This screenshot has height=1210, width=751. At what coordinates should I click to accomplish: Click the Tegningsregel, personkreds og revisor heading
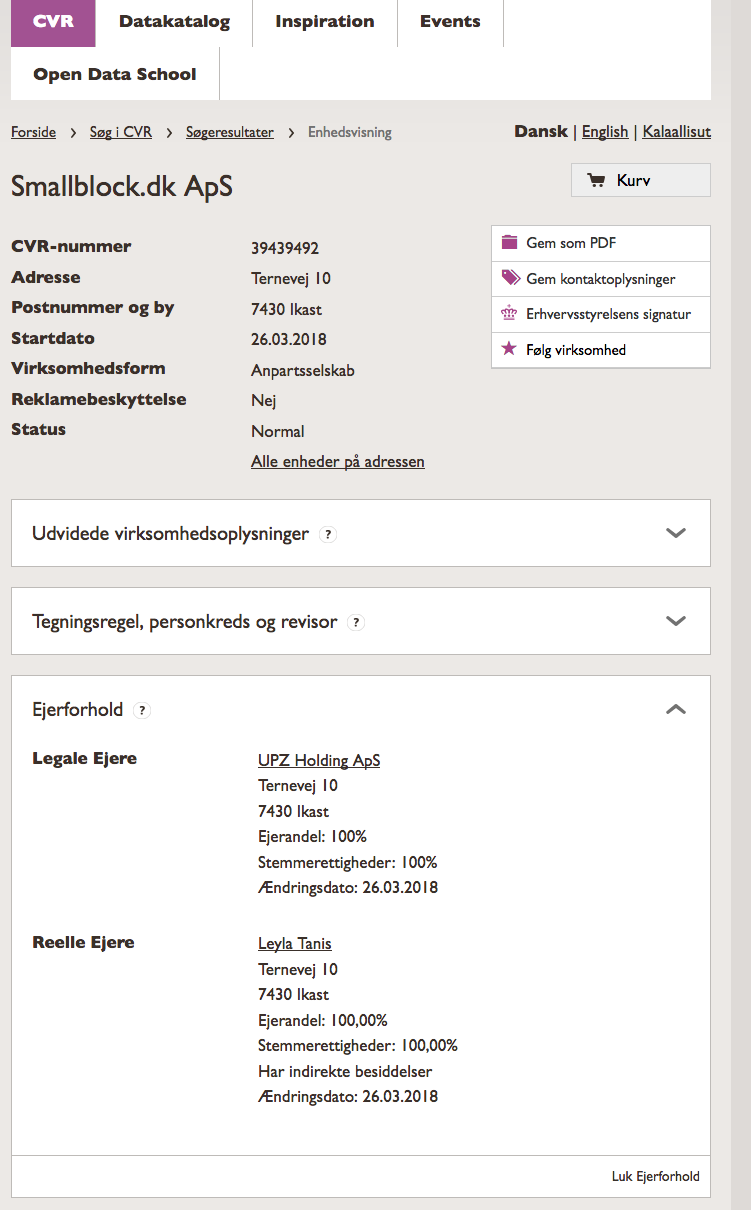(x=185, y=622)
